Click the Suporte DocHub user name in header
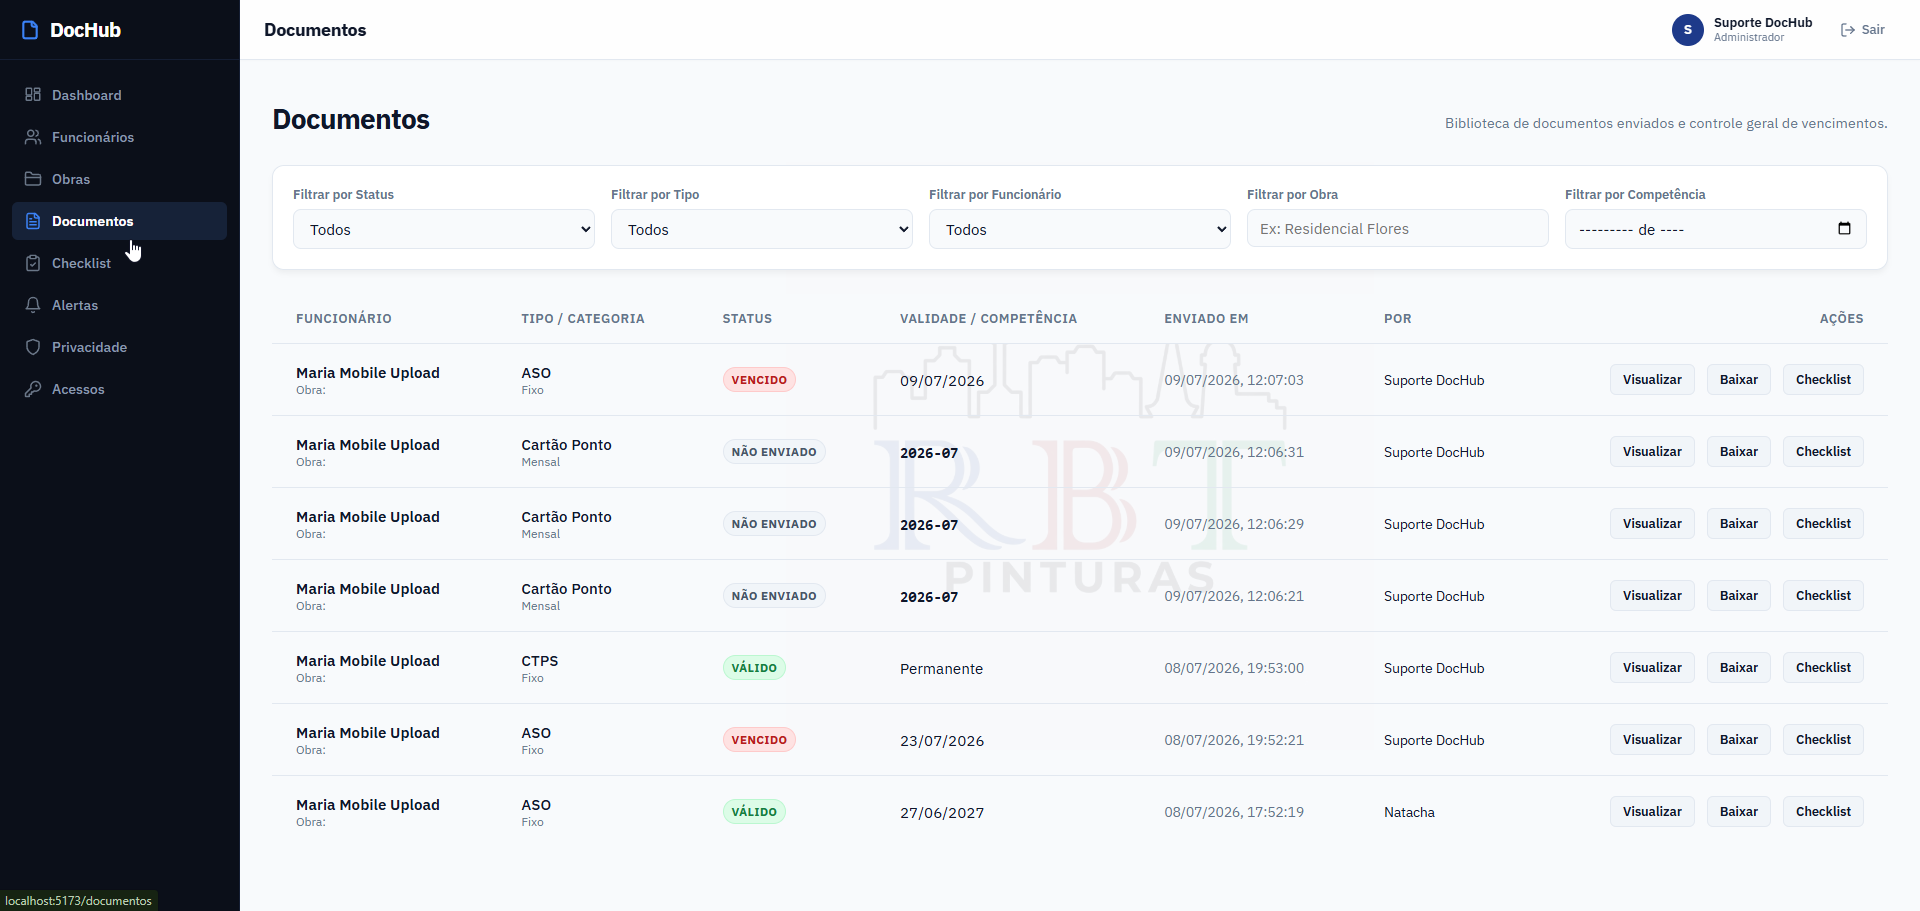This screenshot has height=911, width=1920. [x=1762, y=23]
